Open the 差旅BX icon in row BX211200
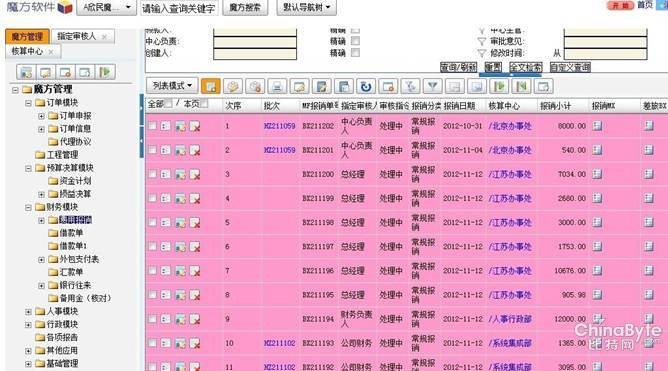The width and height of the screenshot is (668, 371). point(648,174)
